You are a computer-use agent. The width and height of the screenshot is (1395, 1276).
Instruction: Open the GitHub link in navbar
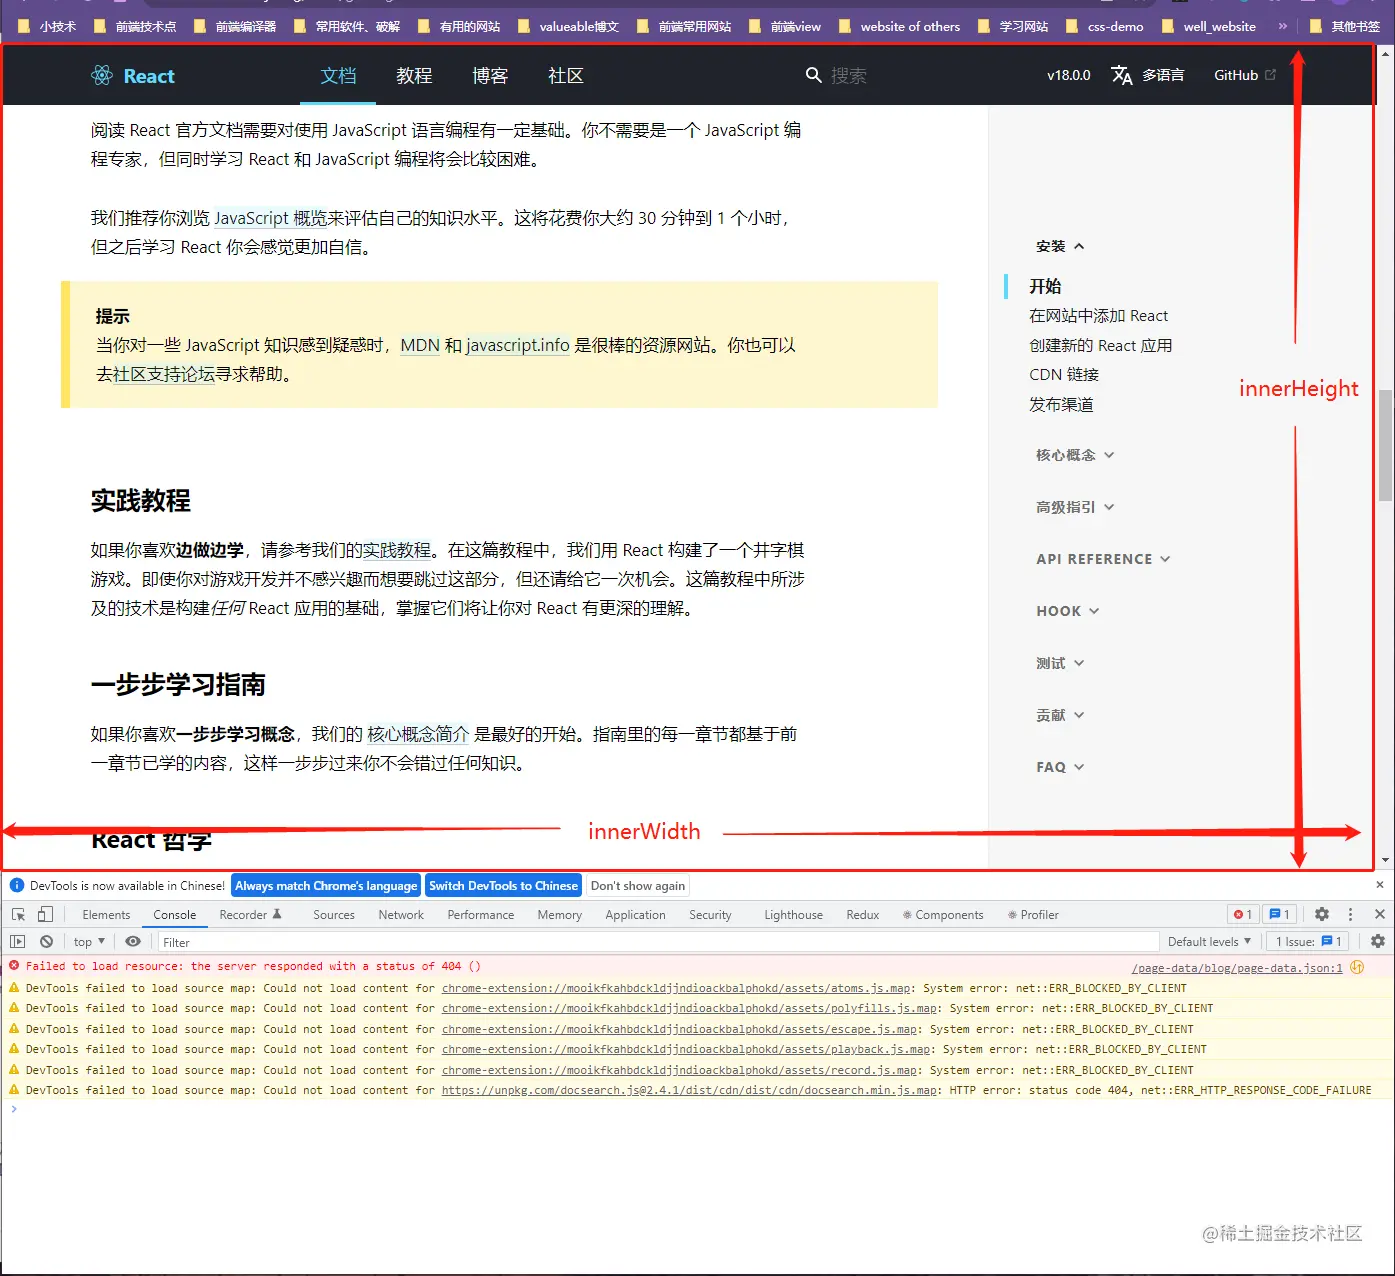click(x=1245, y=75)
